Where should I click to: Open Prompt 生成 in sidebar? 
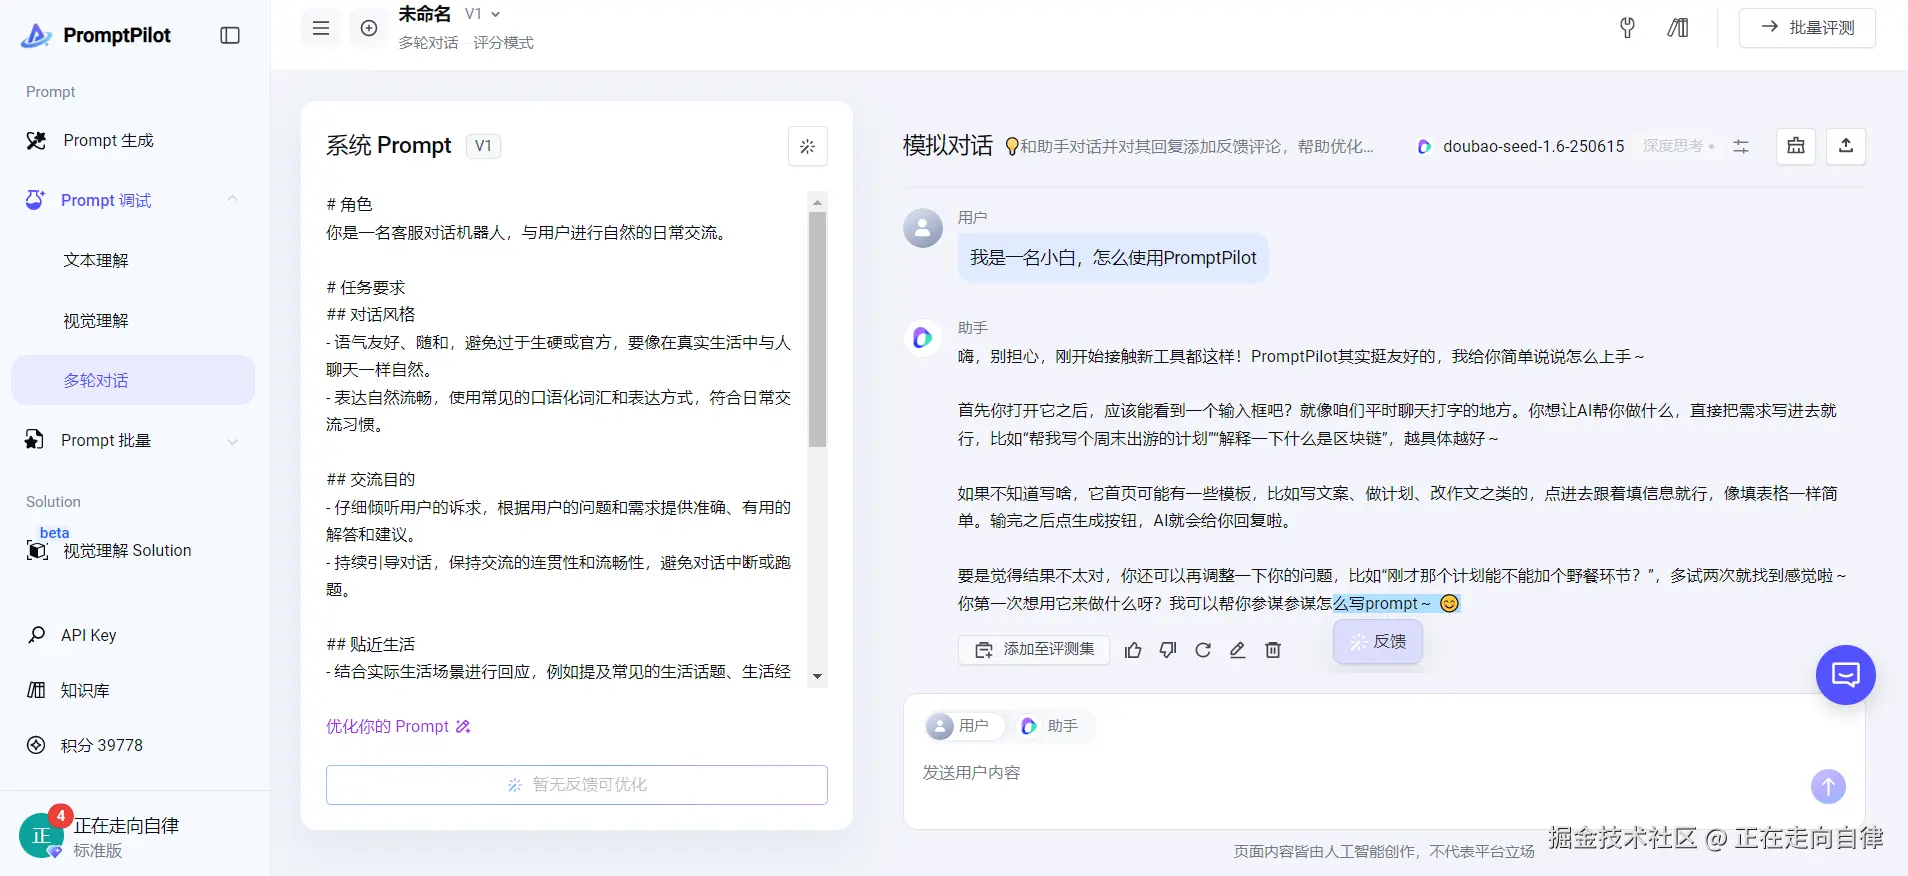[133, 140]
